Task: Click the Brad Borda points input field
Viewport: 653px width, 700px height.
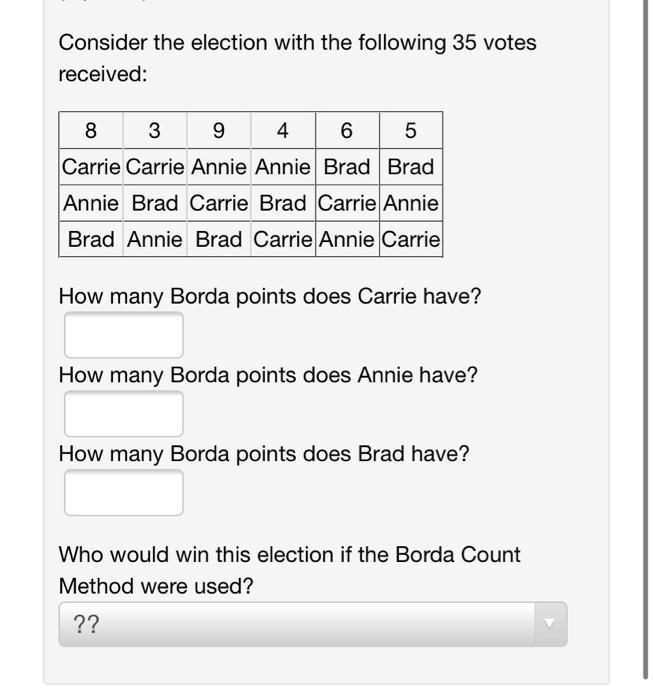Action: [x=124, y=492]
